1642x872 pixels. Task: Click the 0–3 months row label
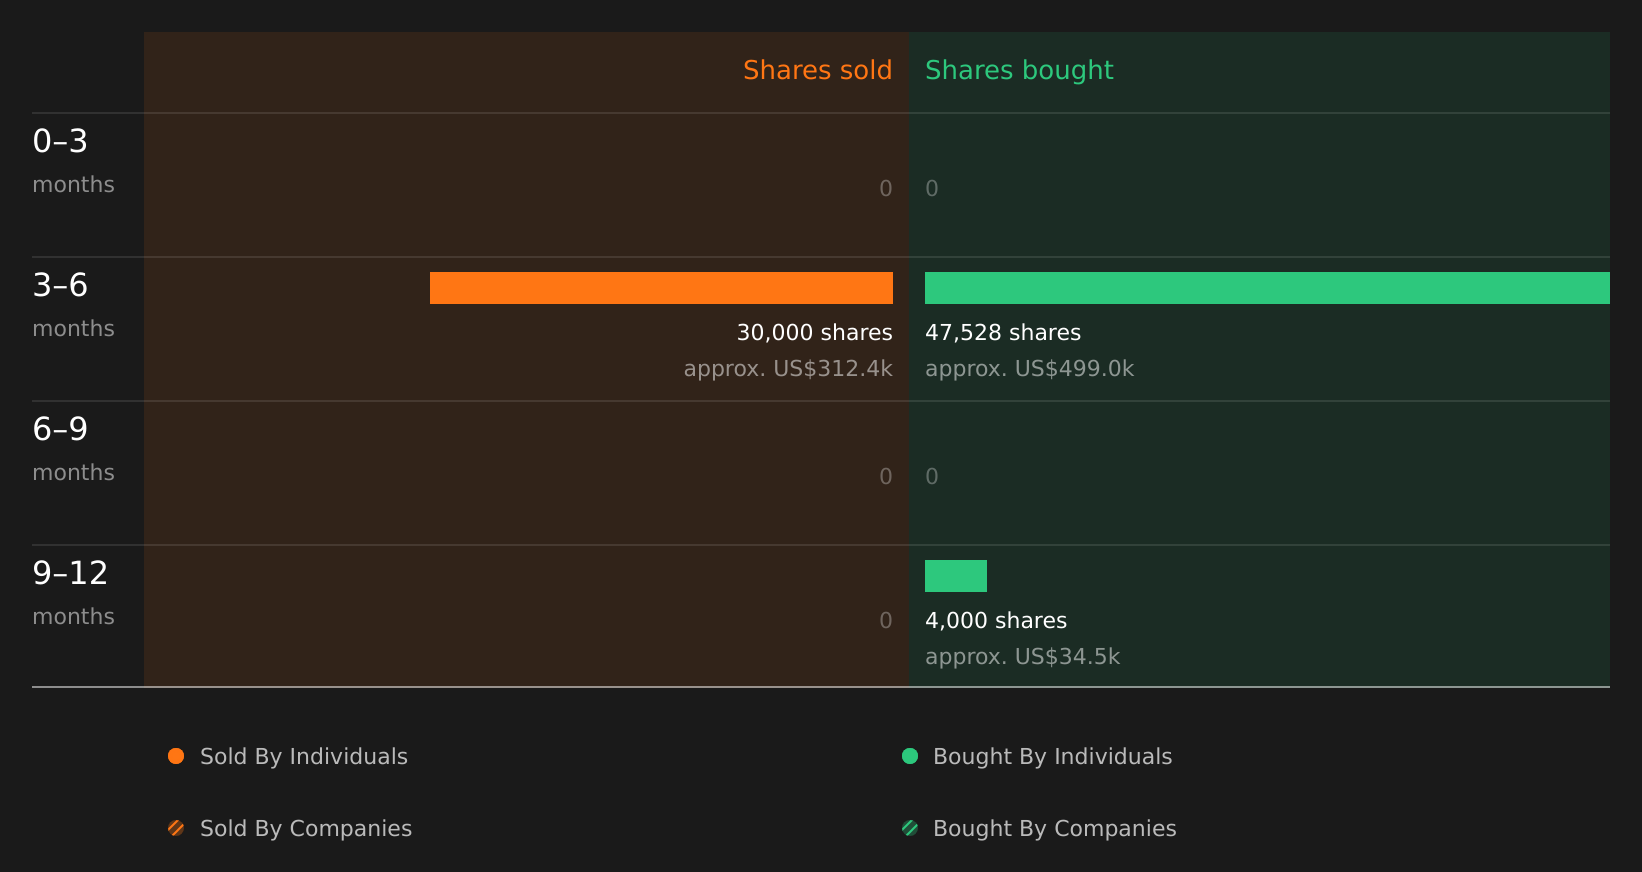coord(73,161)
